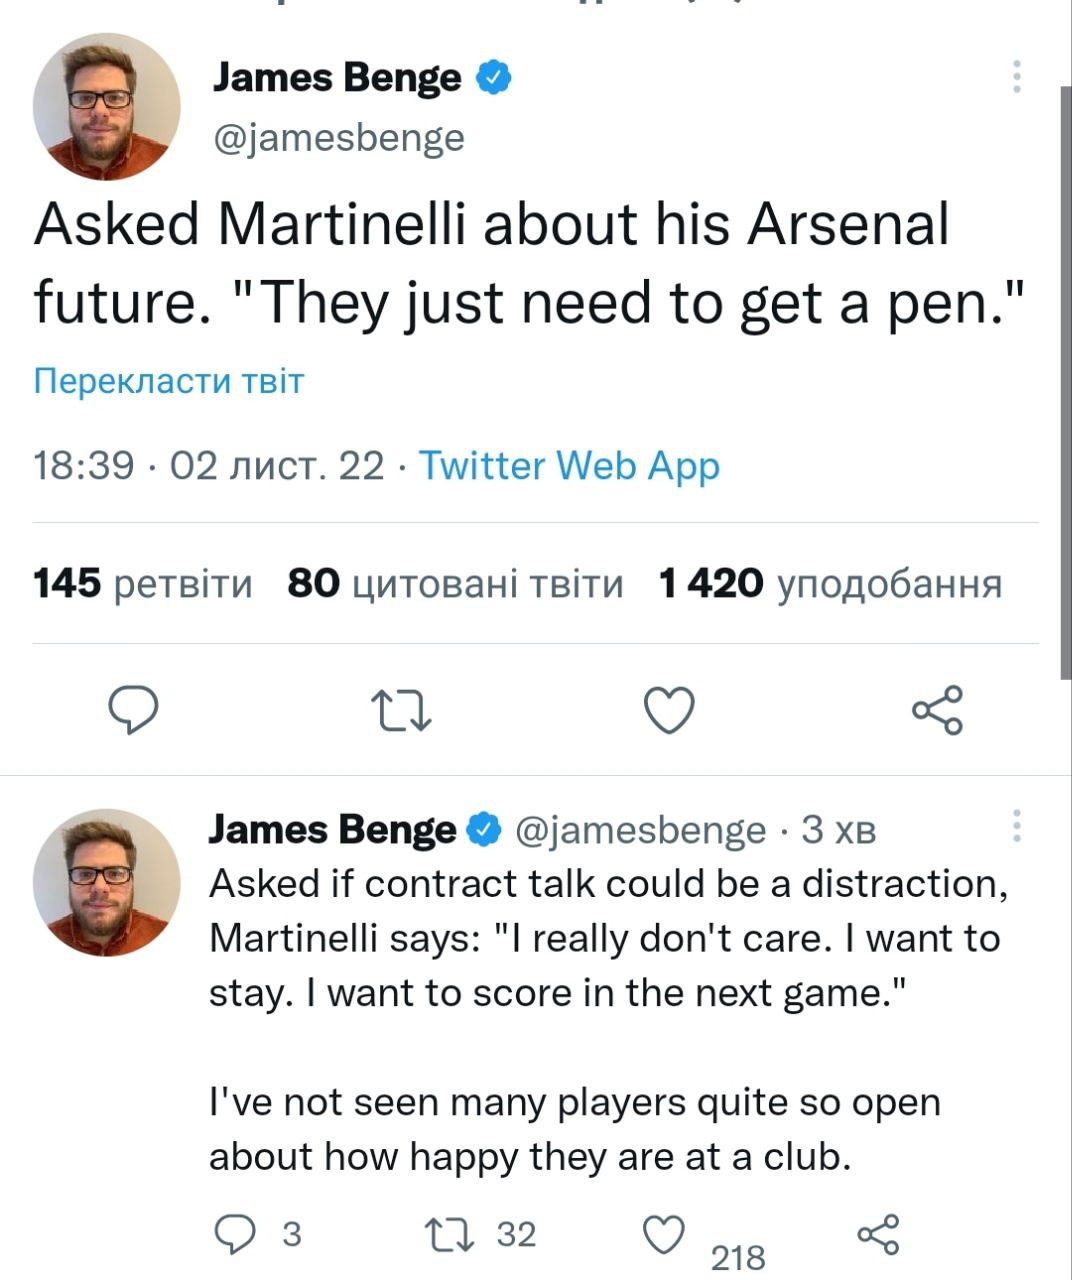View the 145 ретвіти list

click(143, 583)
